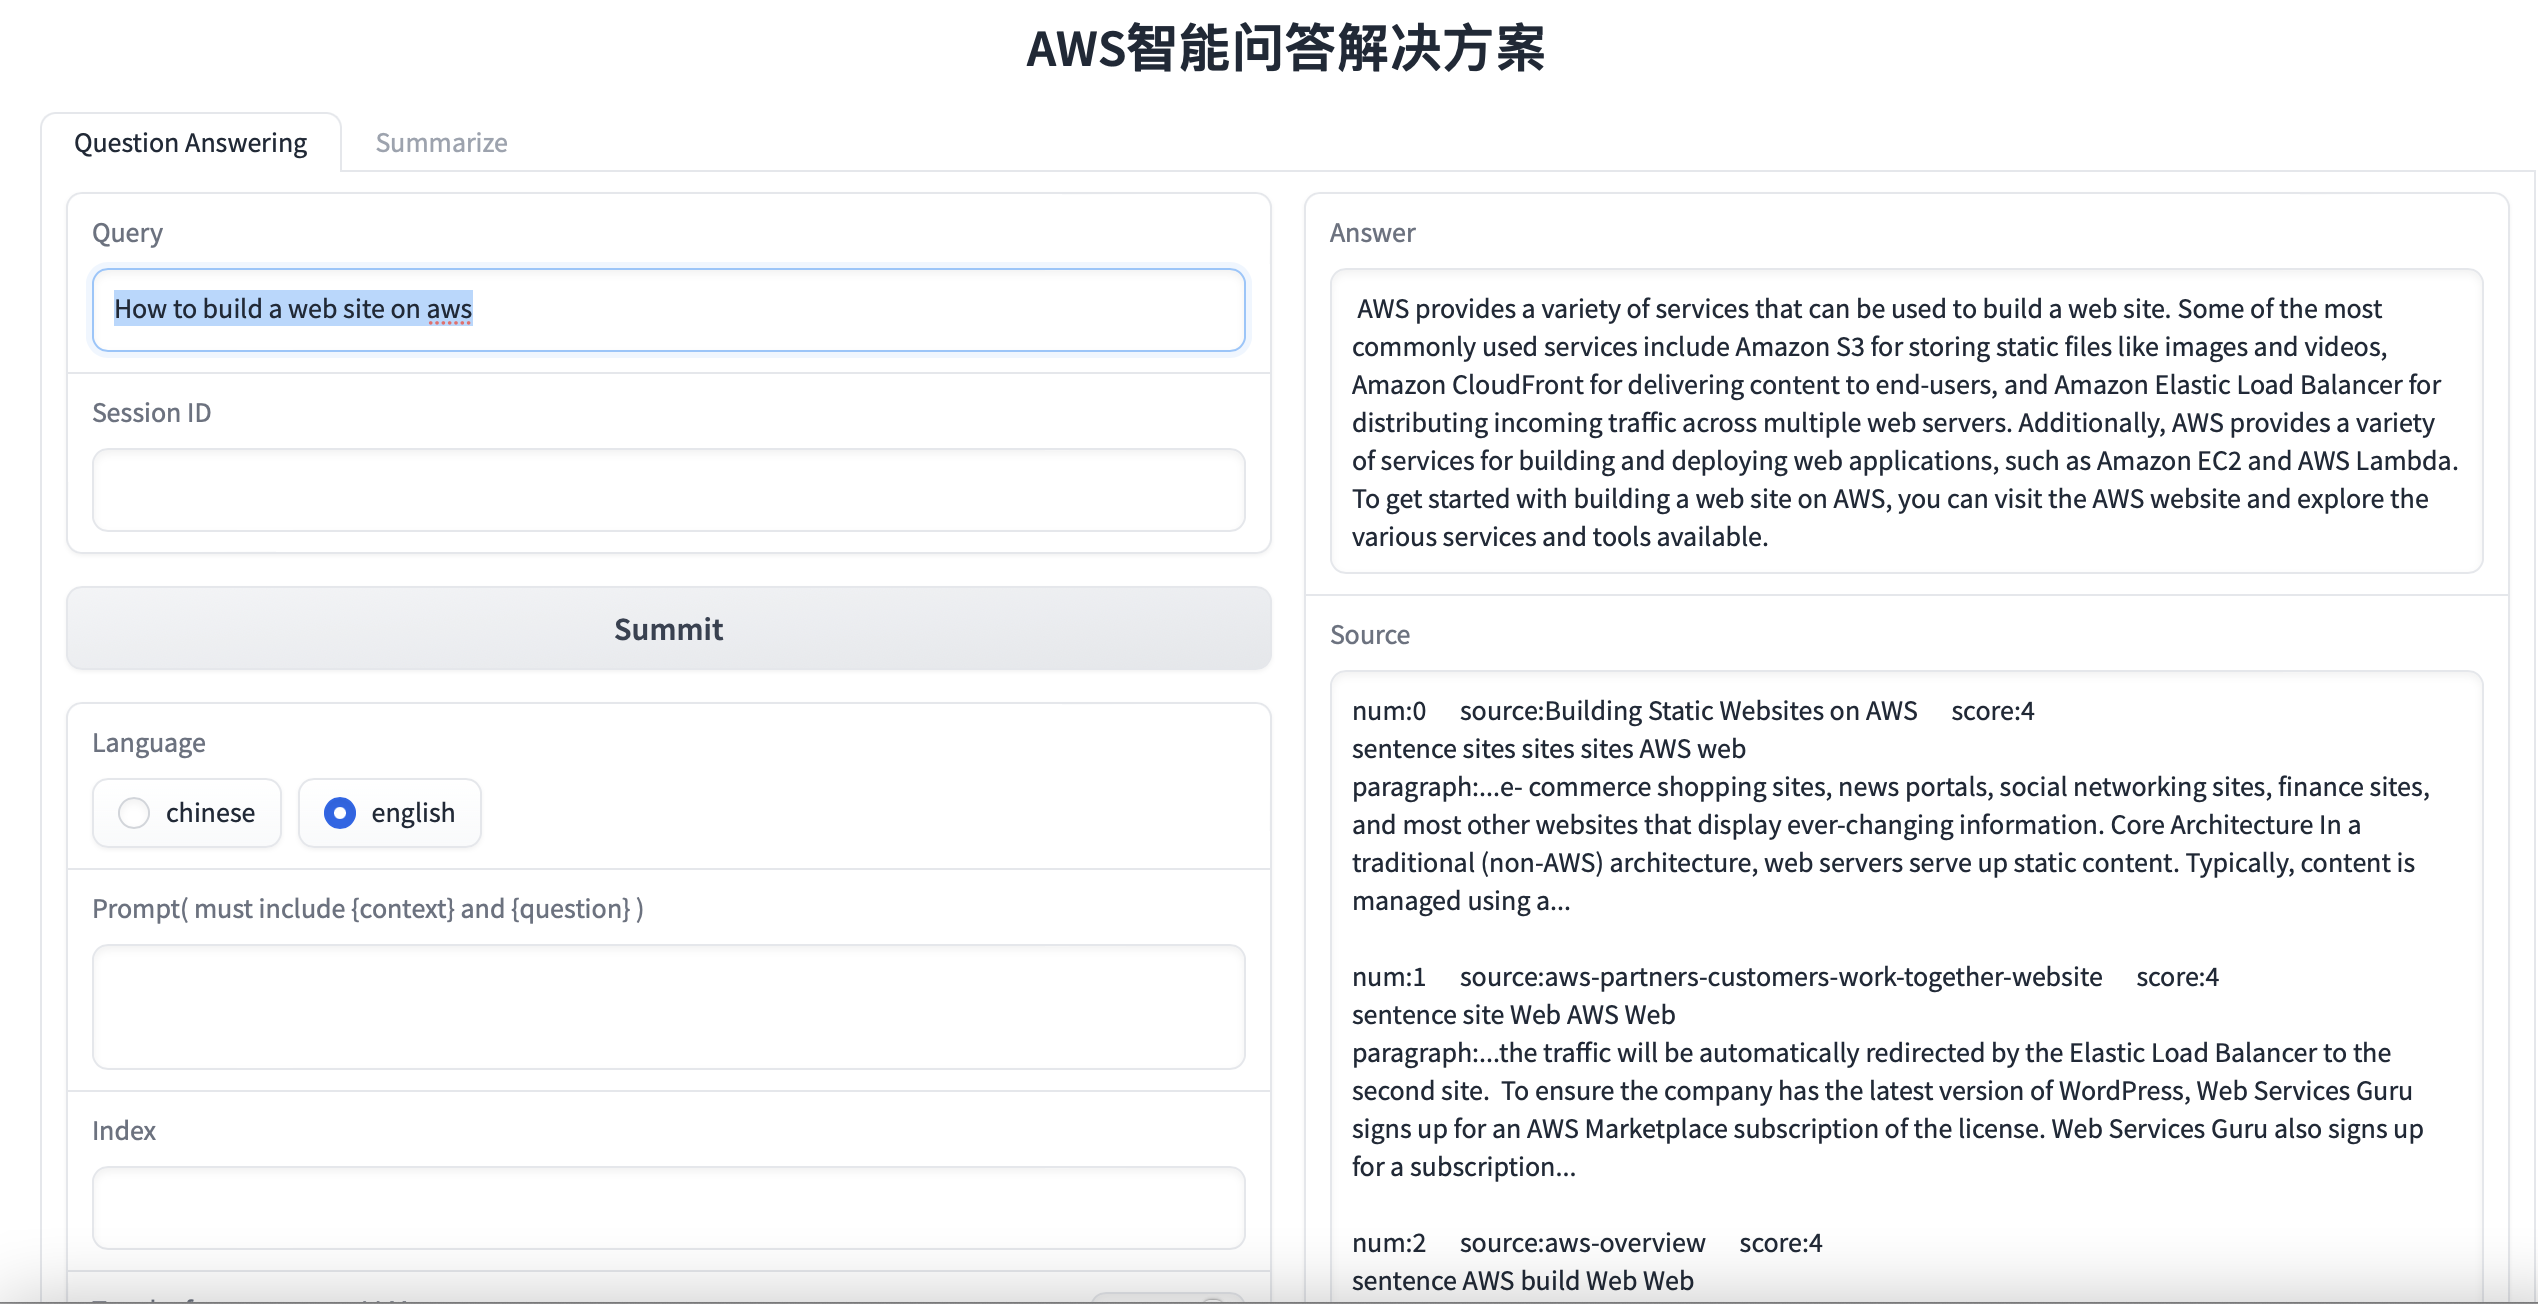Select the Question Answering tab

(x=190, y=143)
